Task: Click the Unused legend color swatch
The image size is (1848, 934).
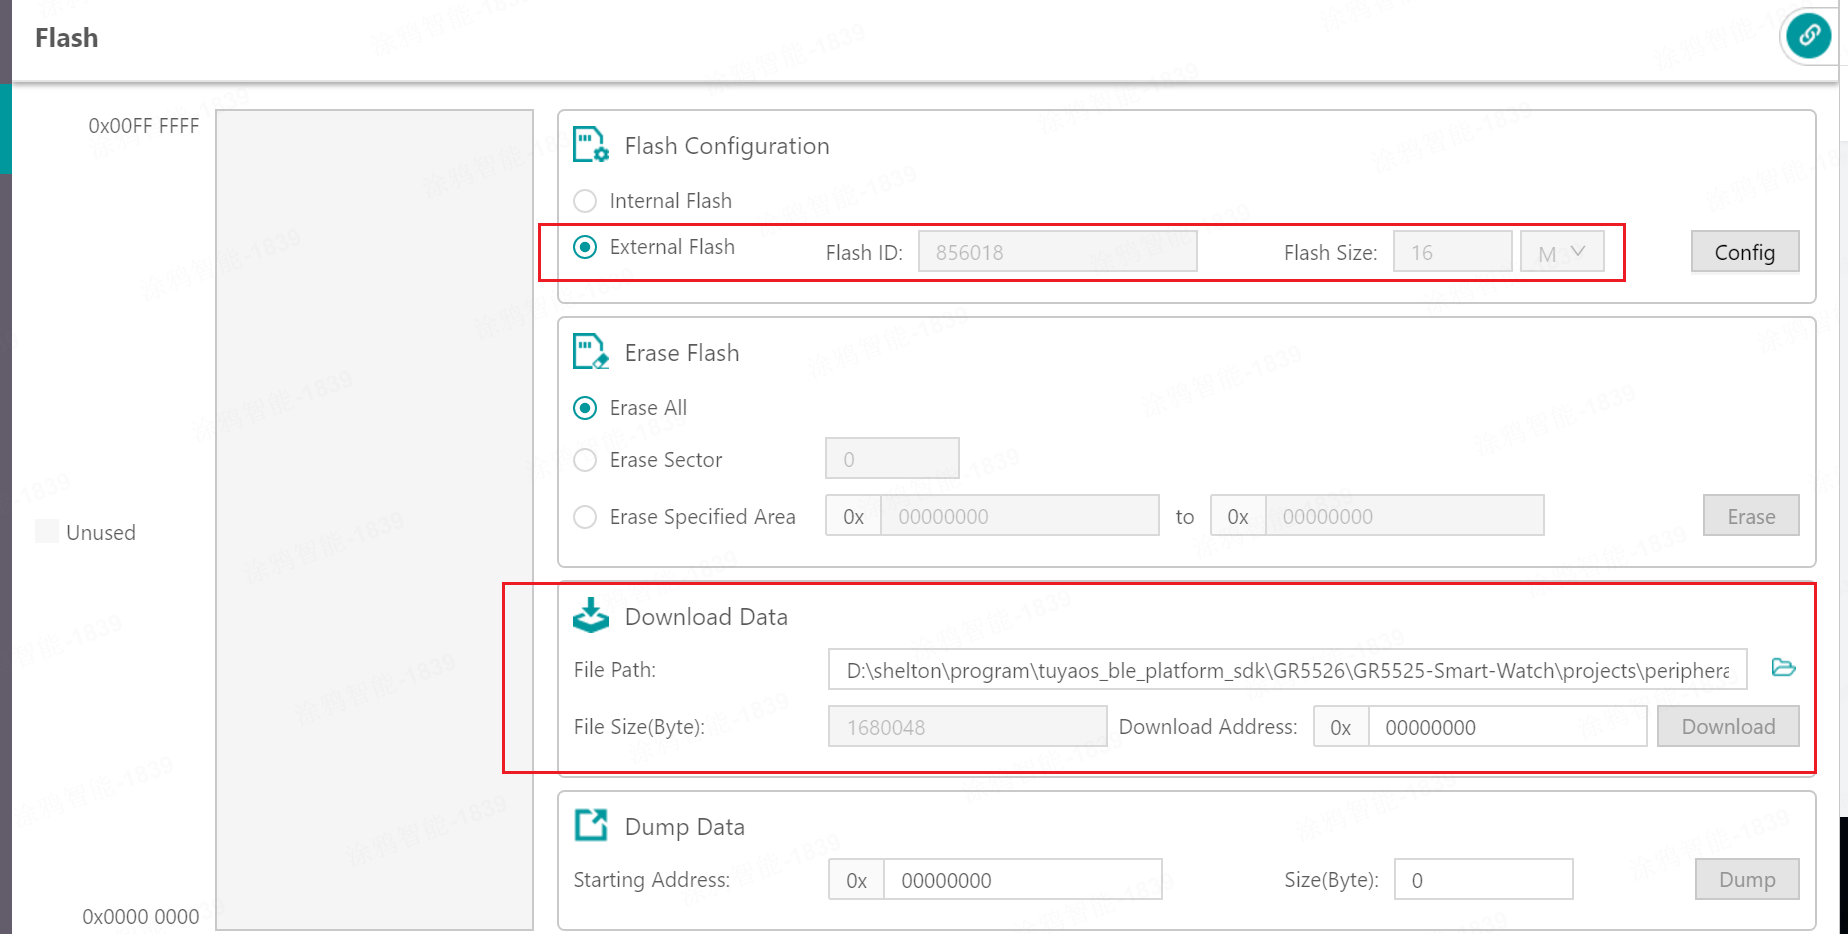Action: [46, 531]
